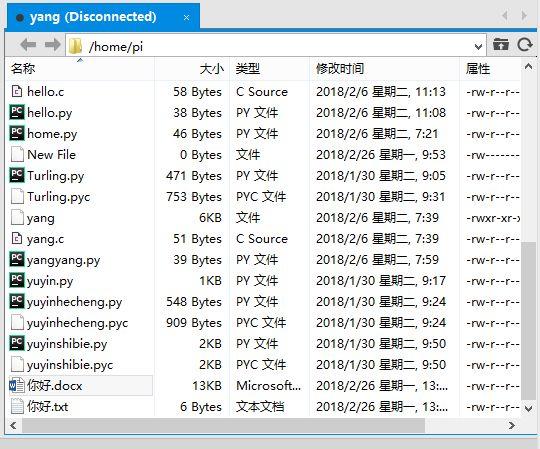Close the yang (Disconnected) tab
540x449 pixels.
pos(186,17)
